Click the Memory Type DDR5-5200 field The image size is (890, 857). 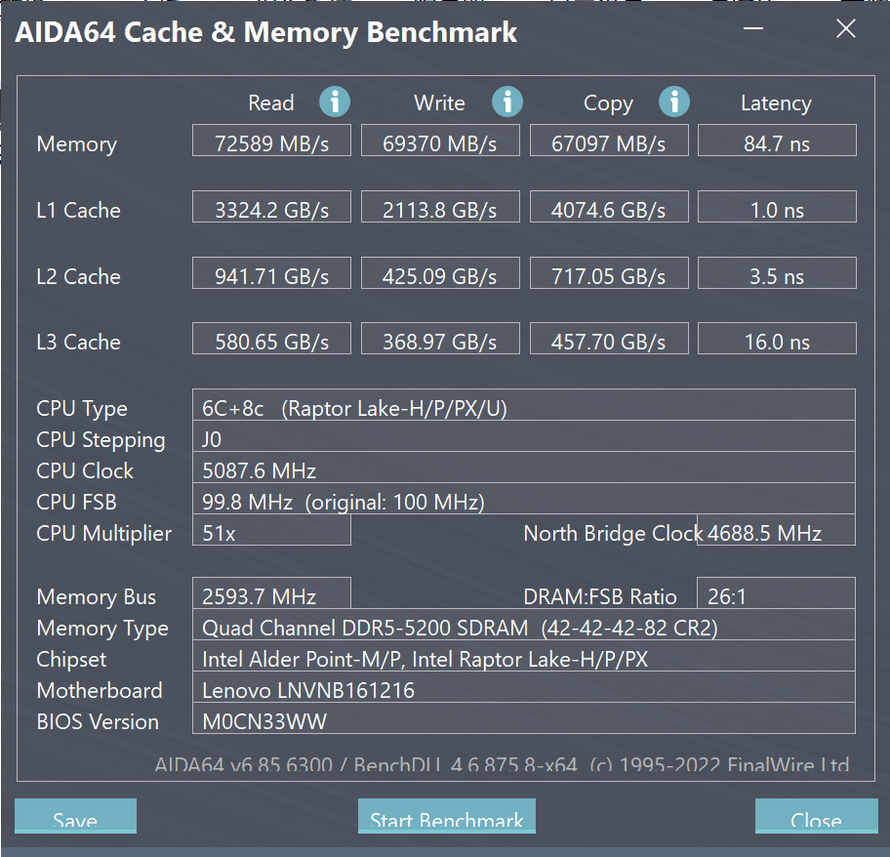coord(524,625)
